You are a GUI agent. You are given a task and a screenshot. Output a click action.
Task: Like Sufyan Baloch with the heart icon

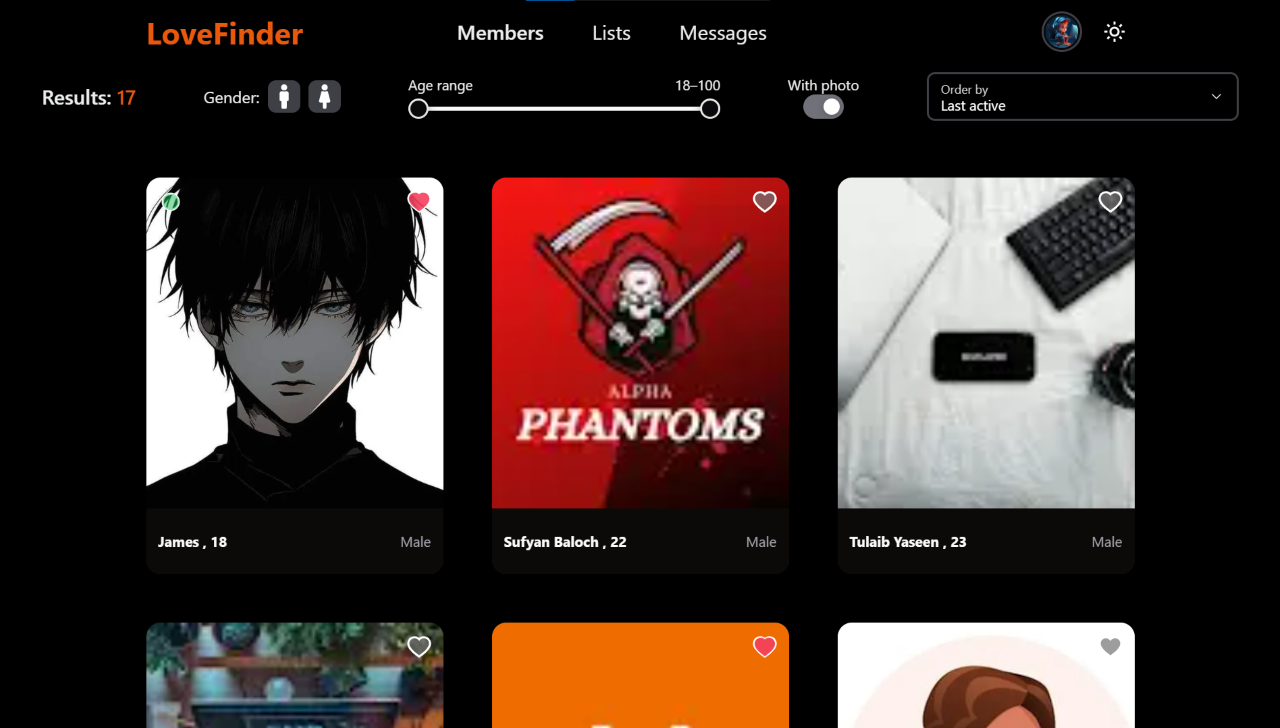(x=764, y=202)
